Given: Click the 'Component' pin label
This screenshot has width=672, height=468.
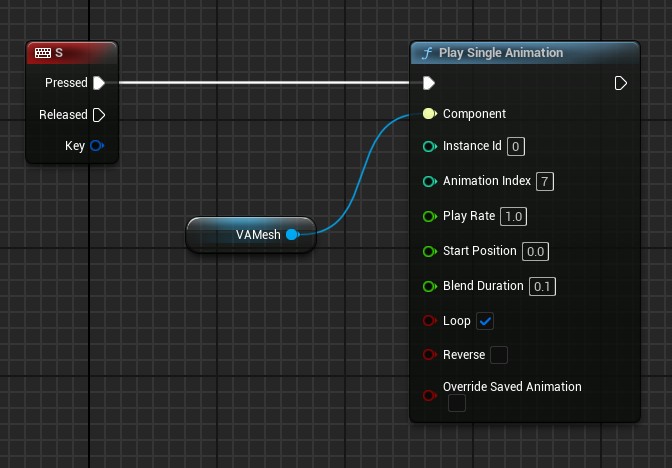Looking at the screenshot, I should [474, 114].
